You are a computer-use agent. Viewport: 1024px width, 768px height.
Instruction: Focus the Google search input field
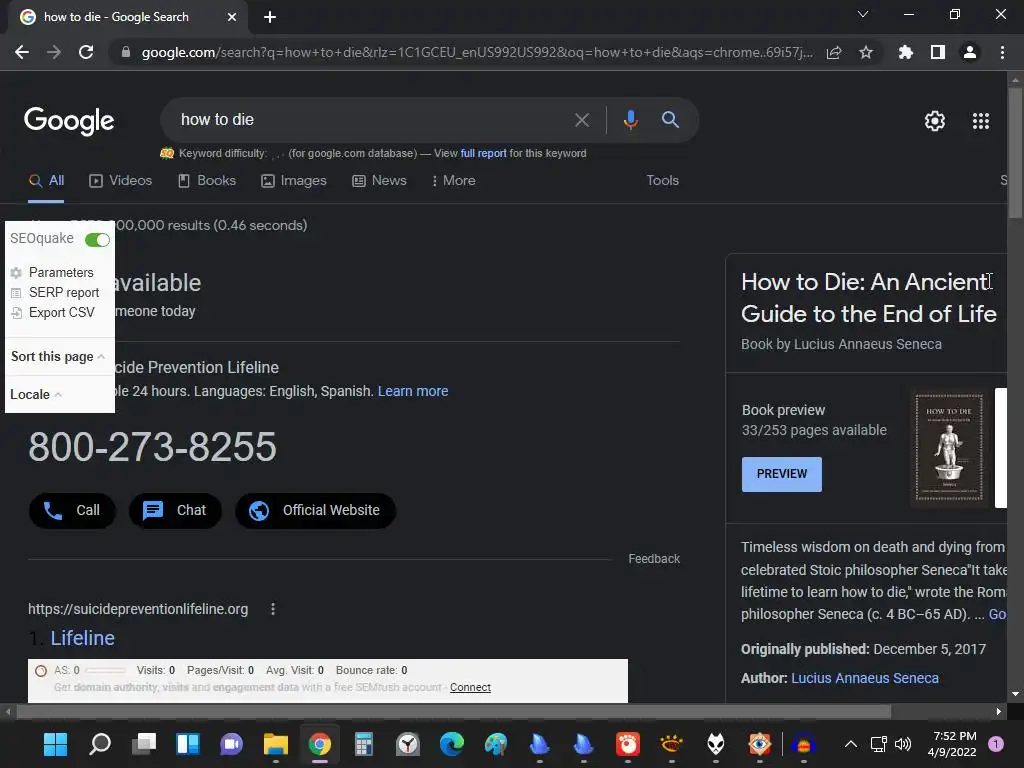(x=372, y=120)
